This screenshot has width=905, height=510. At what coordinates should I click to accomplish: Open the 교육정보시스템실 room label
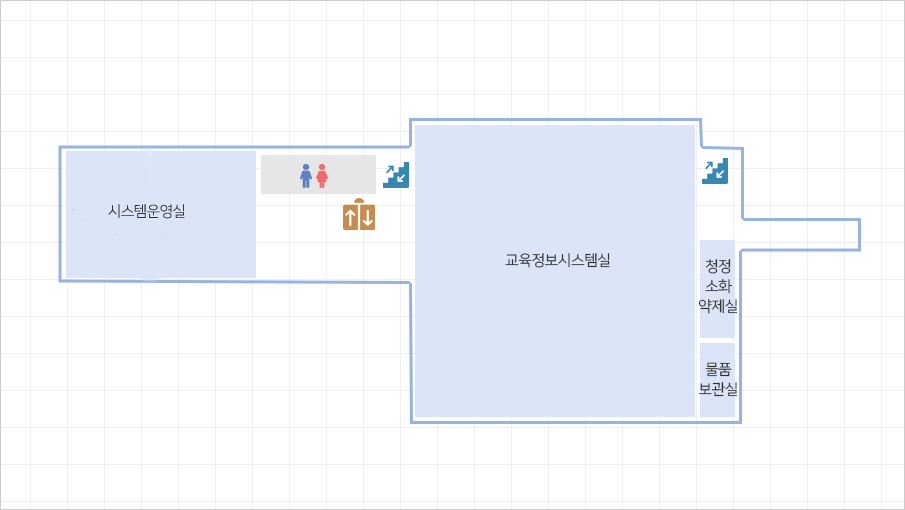pyautogui.click(x=558, y=261)
